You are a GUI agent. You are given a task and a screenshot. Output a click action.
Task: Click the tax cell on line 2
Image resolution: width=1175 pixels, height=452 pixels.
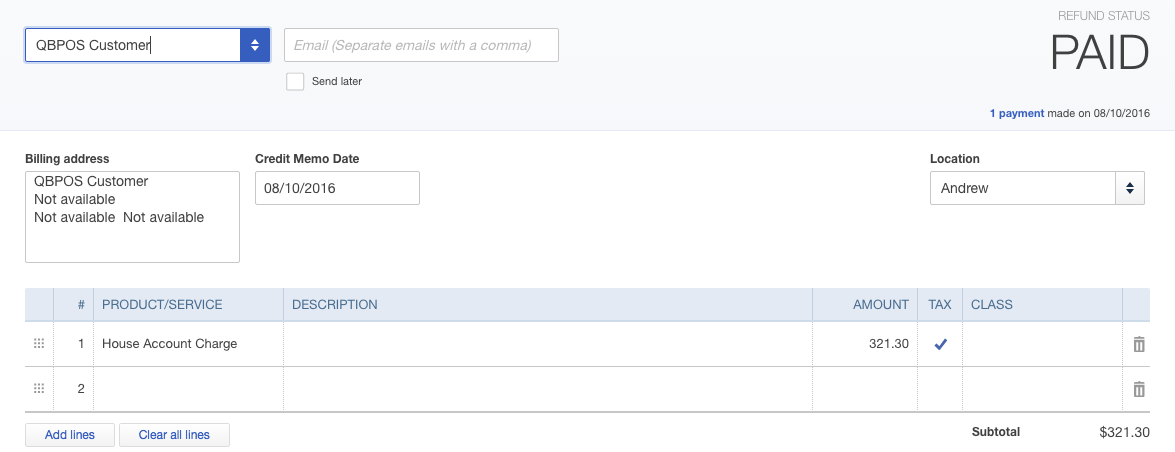tap(940, 389)
